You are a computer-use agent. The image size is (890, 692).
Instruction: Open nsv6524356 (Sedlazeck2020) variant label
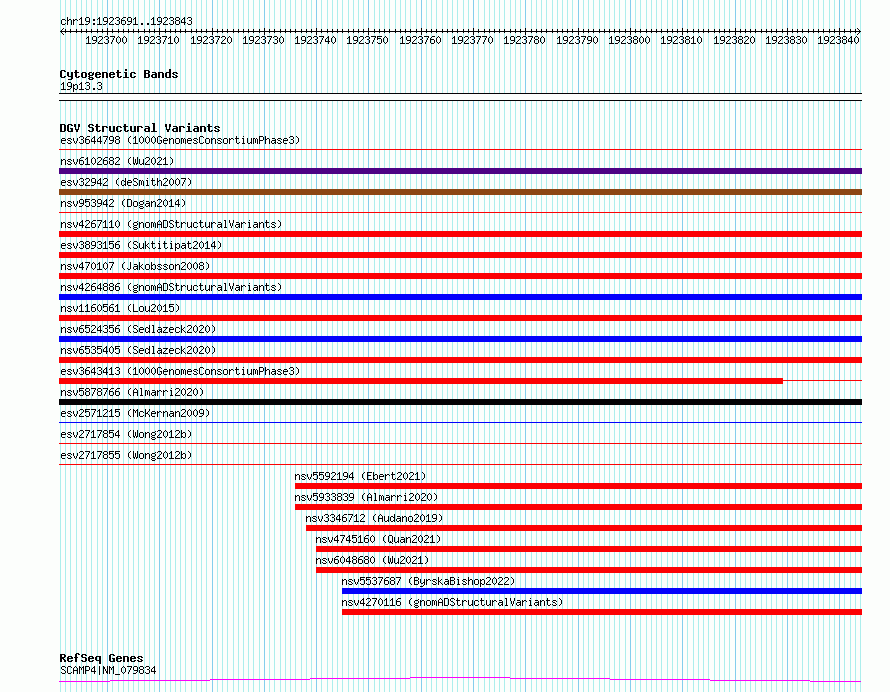(x=138, y=329)
